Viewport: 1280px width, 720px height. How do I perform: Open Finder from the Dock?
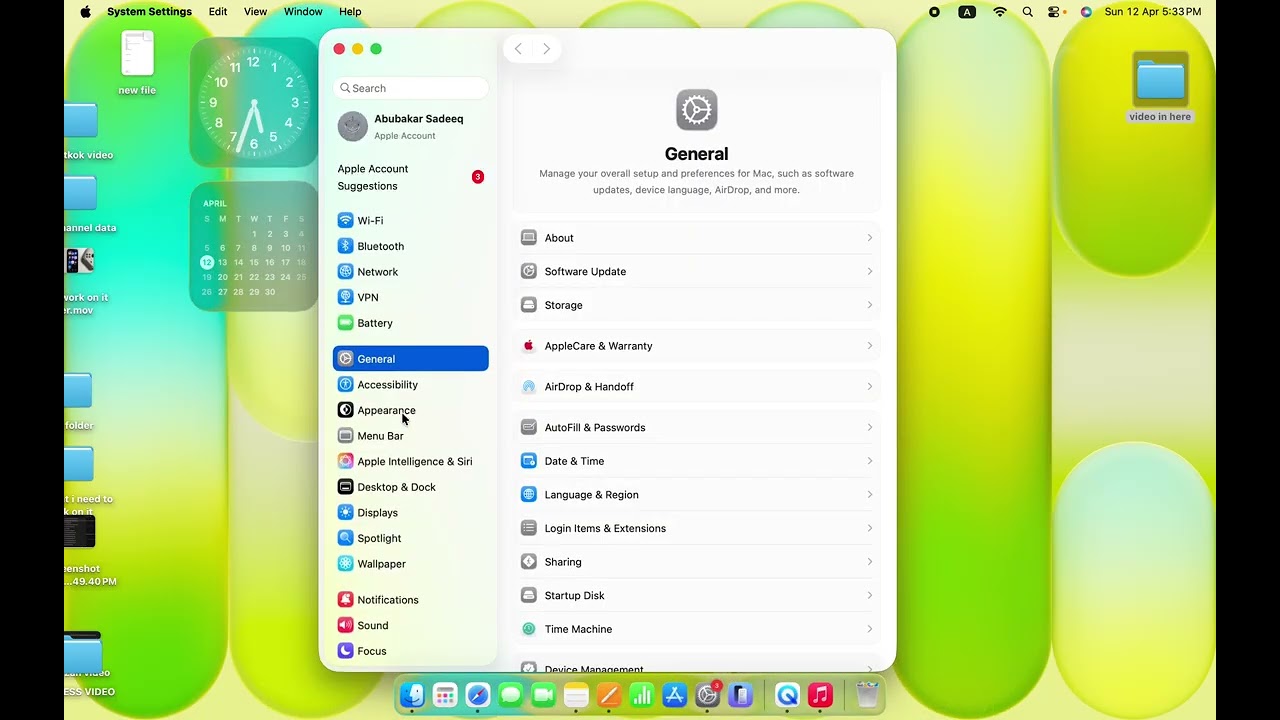click(x=412, y=695)
